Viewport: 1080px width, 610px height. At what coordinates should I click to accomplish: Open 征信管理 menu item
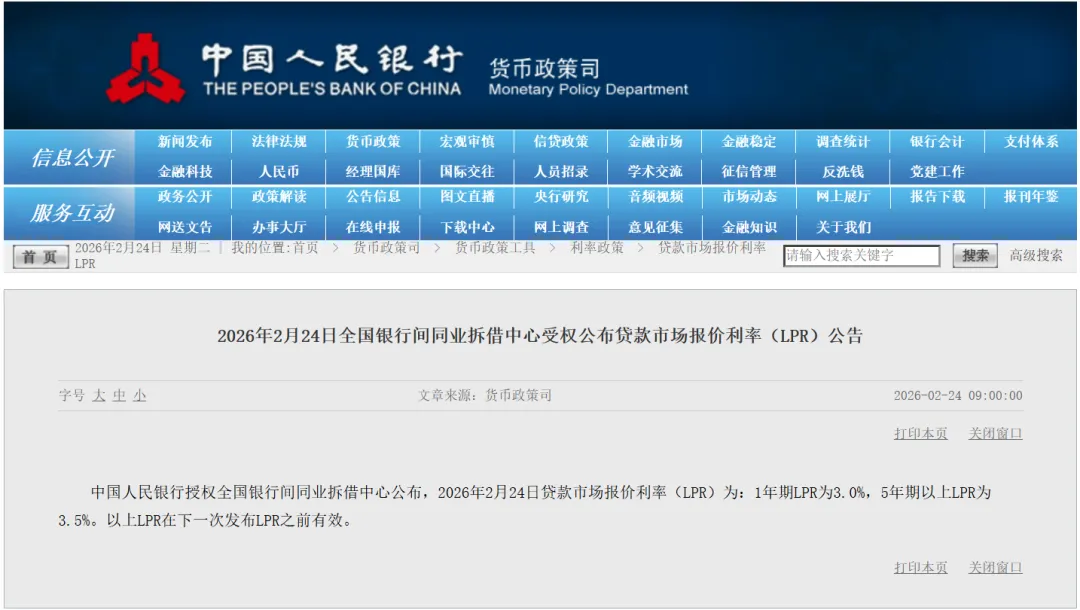tap(749, 171)
